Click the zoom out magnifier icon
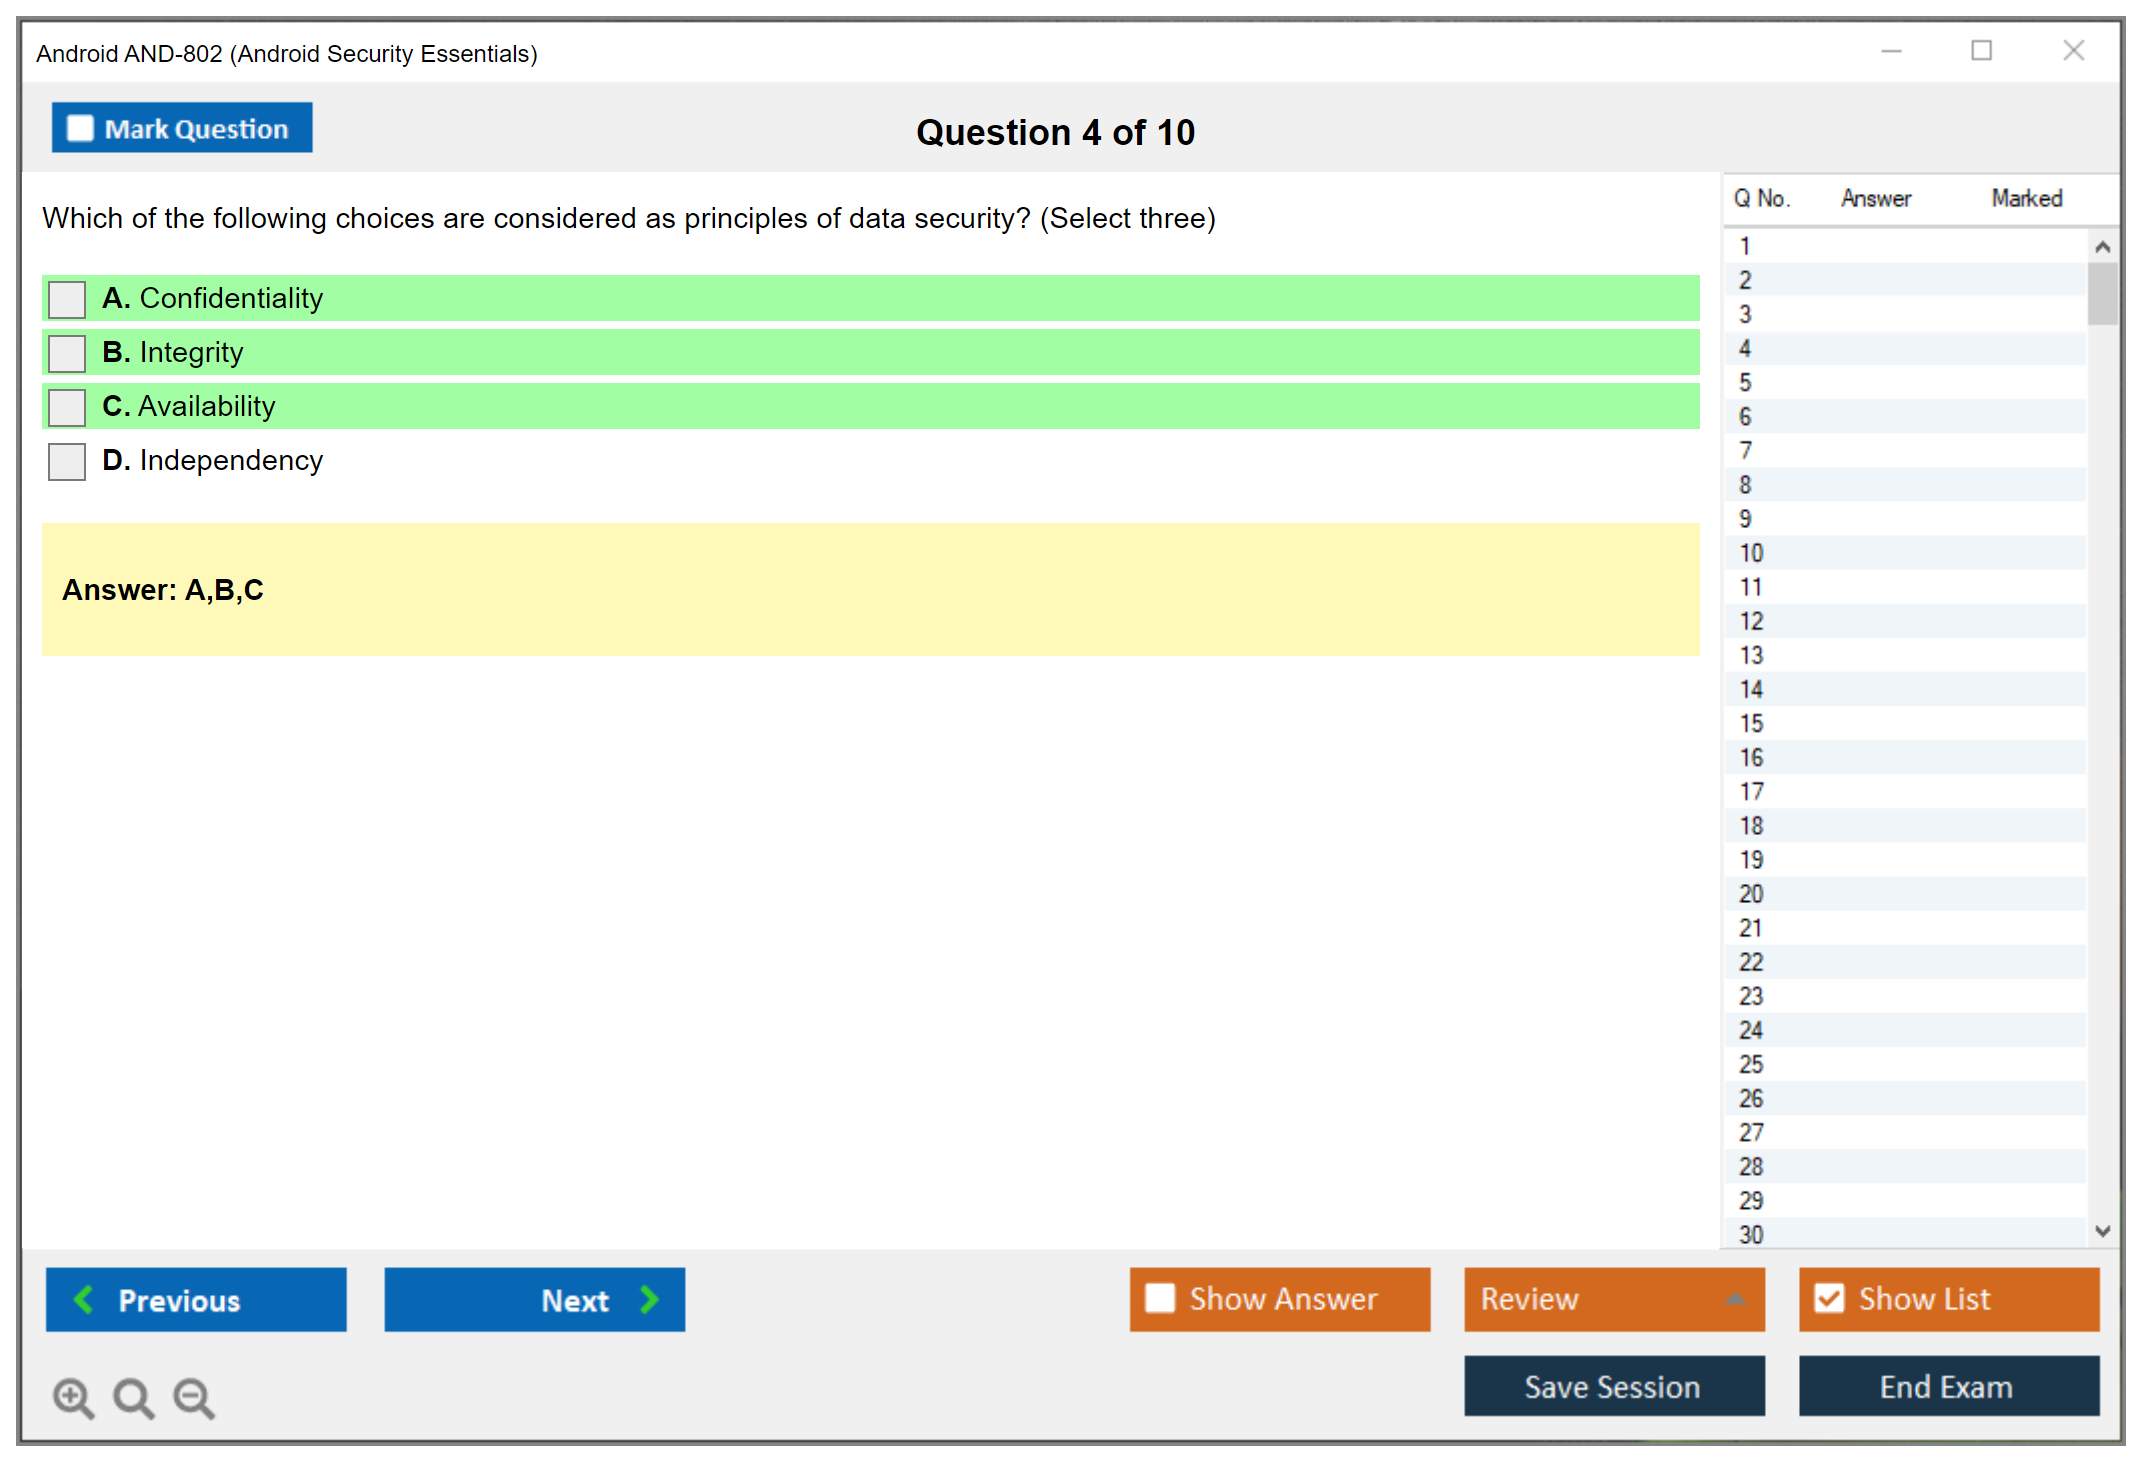This screenshot has width=2150, height=1470. (x=193, y=1397)
